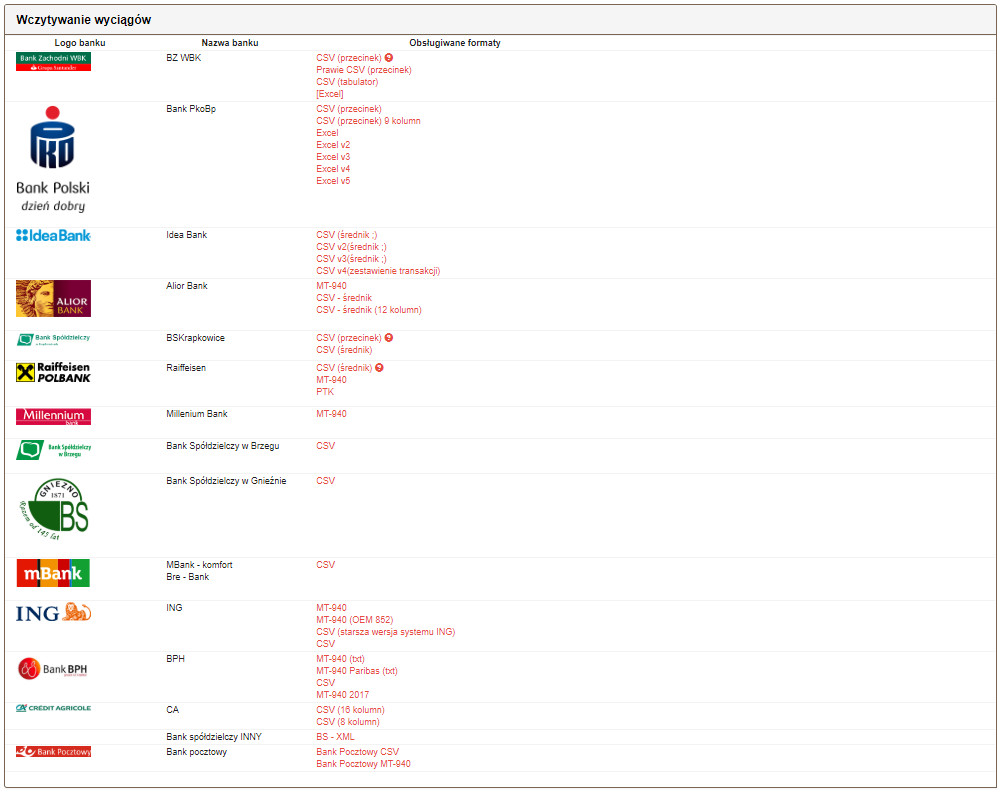
Task: Select Excel v2 for Bank PkoBp
Action: pos(333,145)
